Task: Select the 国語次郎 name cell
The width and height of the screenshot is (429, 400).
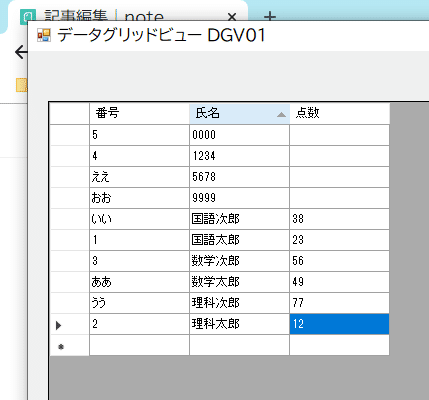Action: pyautogui.click(x=239, y=219)
